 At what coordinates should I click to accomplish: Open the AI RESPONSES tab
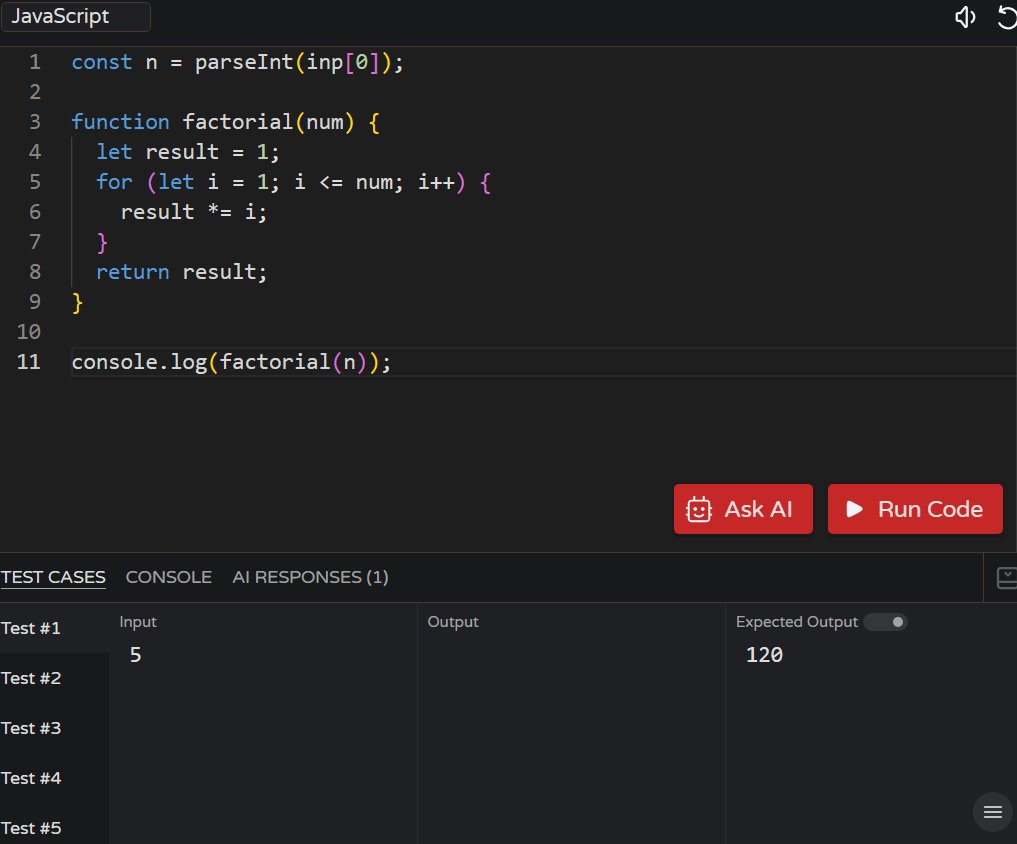pos(310,577)
